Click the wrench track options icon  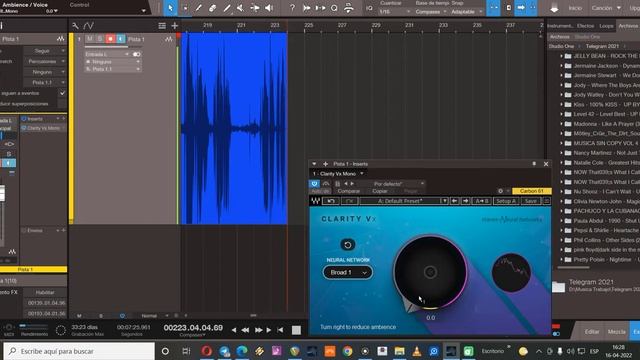click(76, 26)
